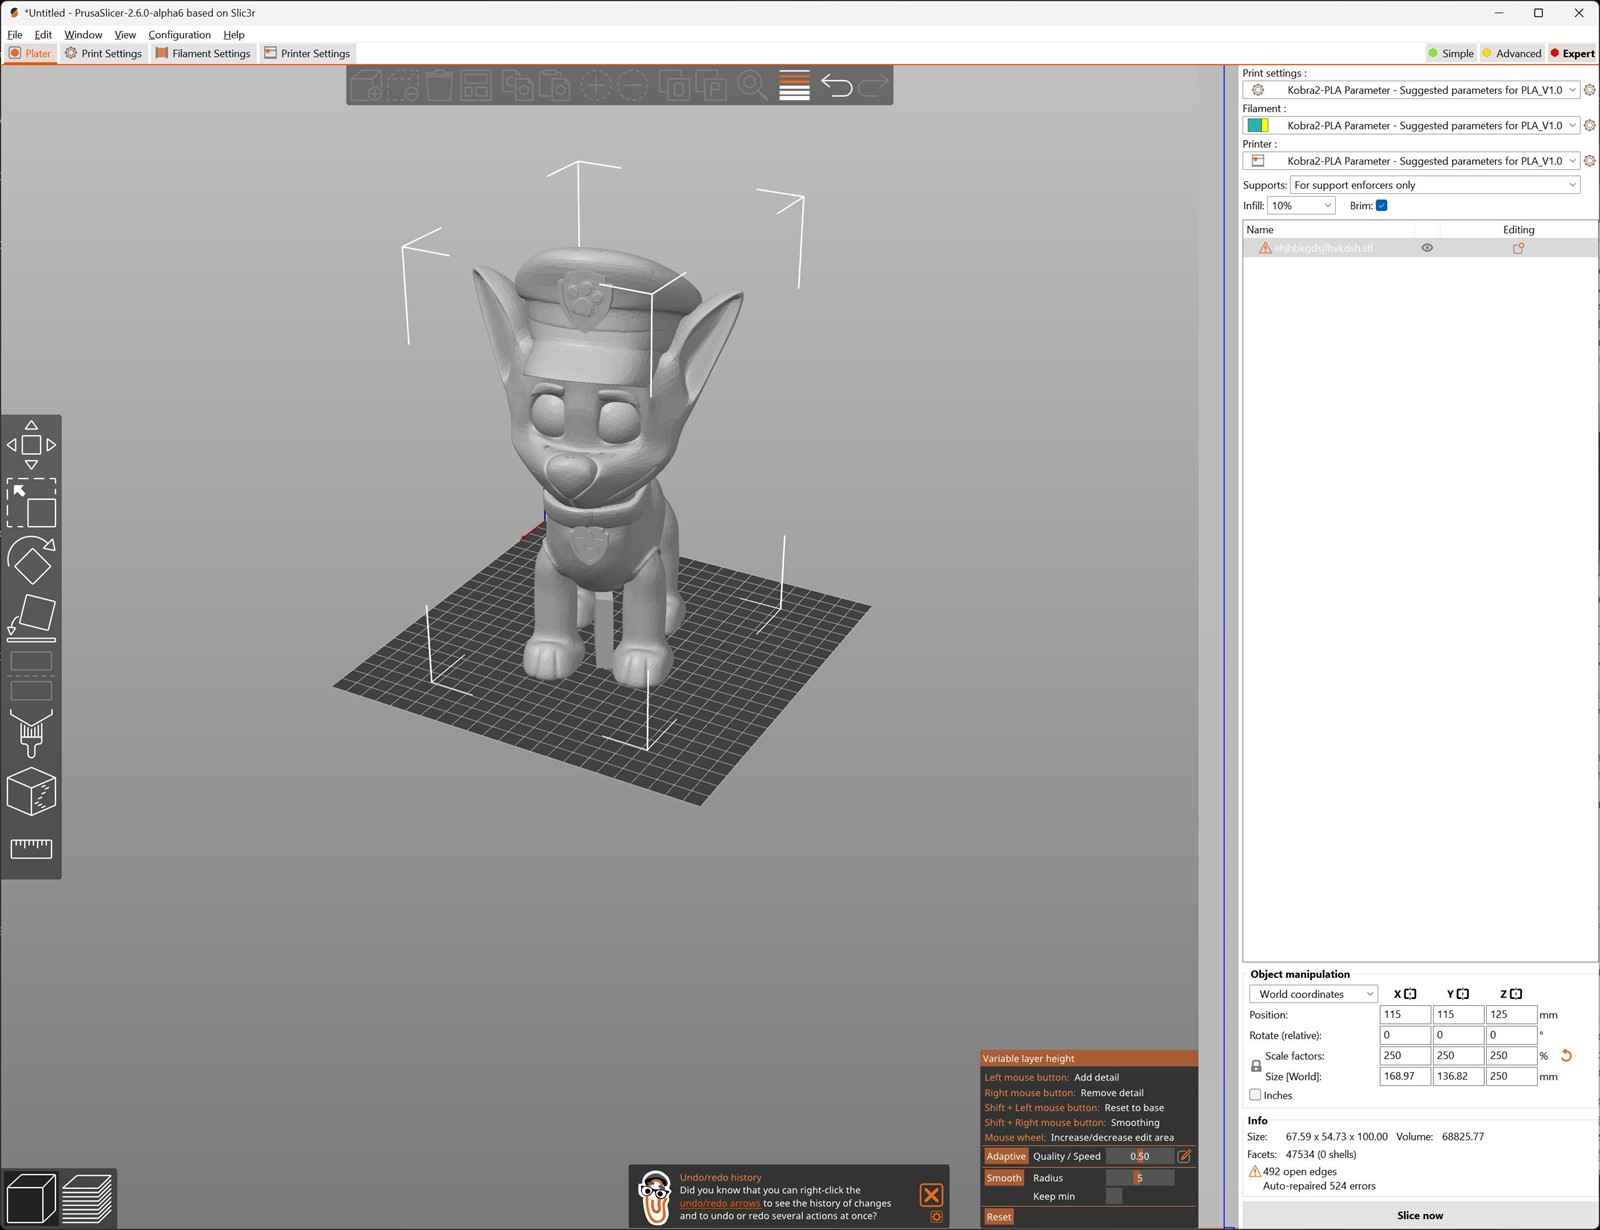The image size is (1600, 1230).
Task: Open the Print settings preset dropdown
Action: pyautogui.click(x=1411, y=90)
